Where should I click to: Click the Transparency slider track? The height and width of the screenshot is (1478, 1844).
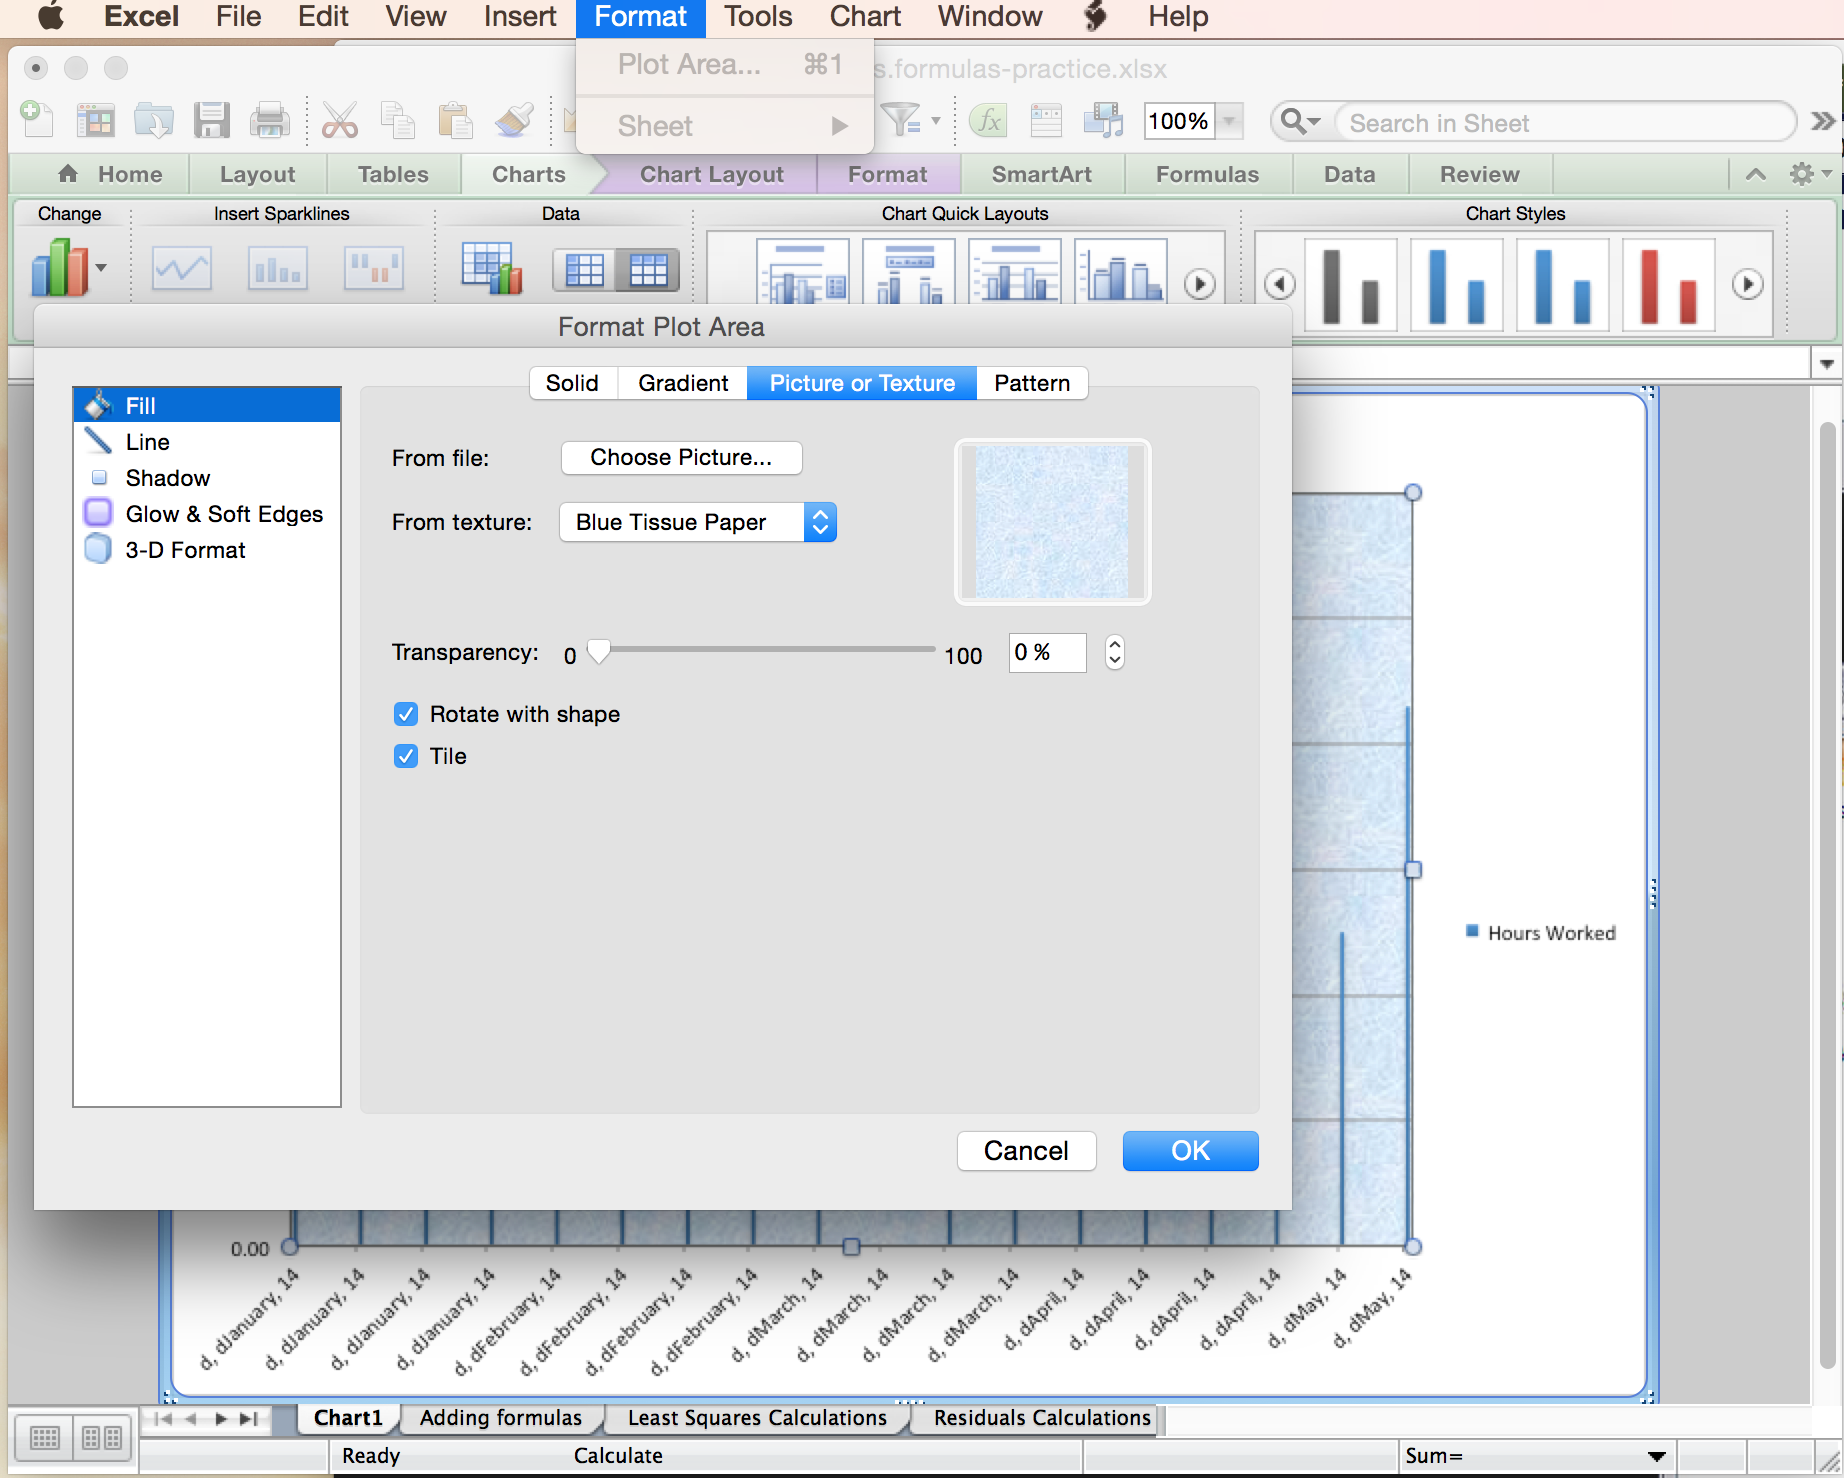point(770,650)
